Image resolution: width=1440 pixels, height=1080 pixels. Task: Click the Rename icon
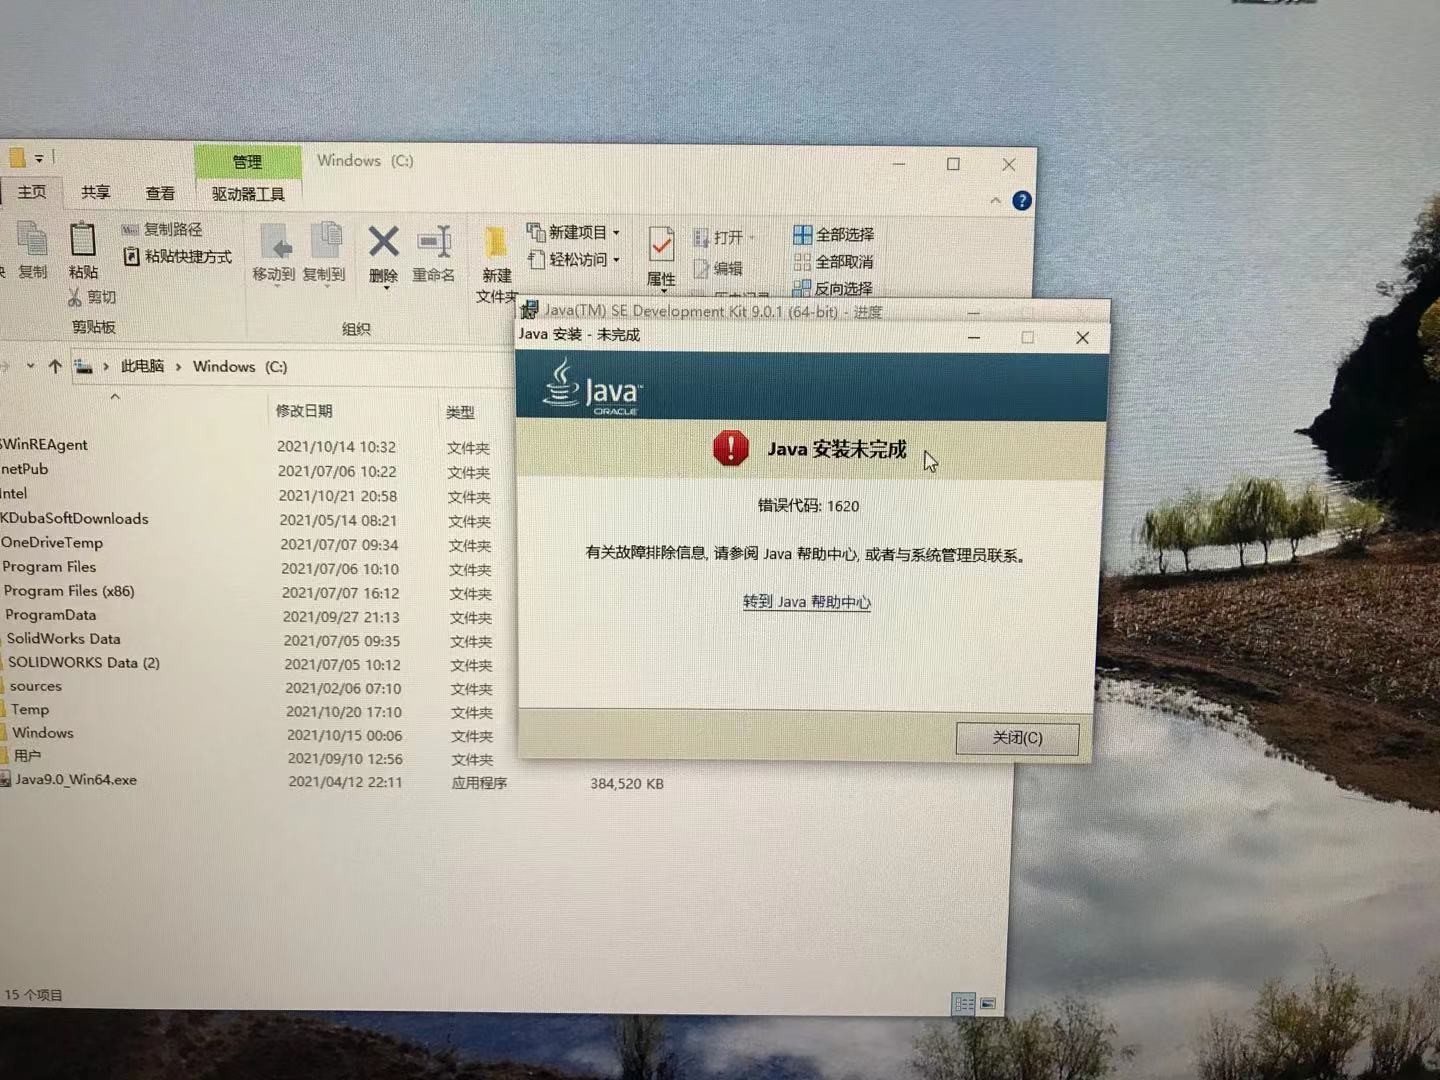pos(434,254)
